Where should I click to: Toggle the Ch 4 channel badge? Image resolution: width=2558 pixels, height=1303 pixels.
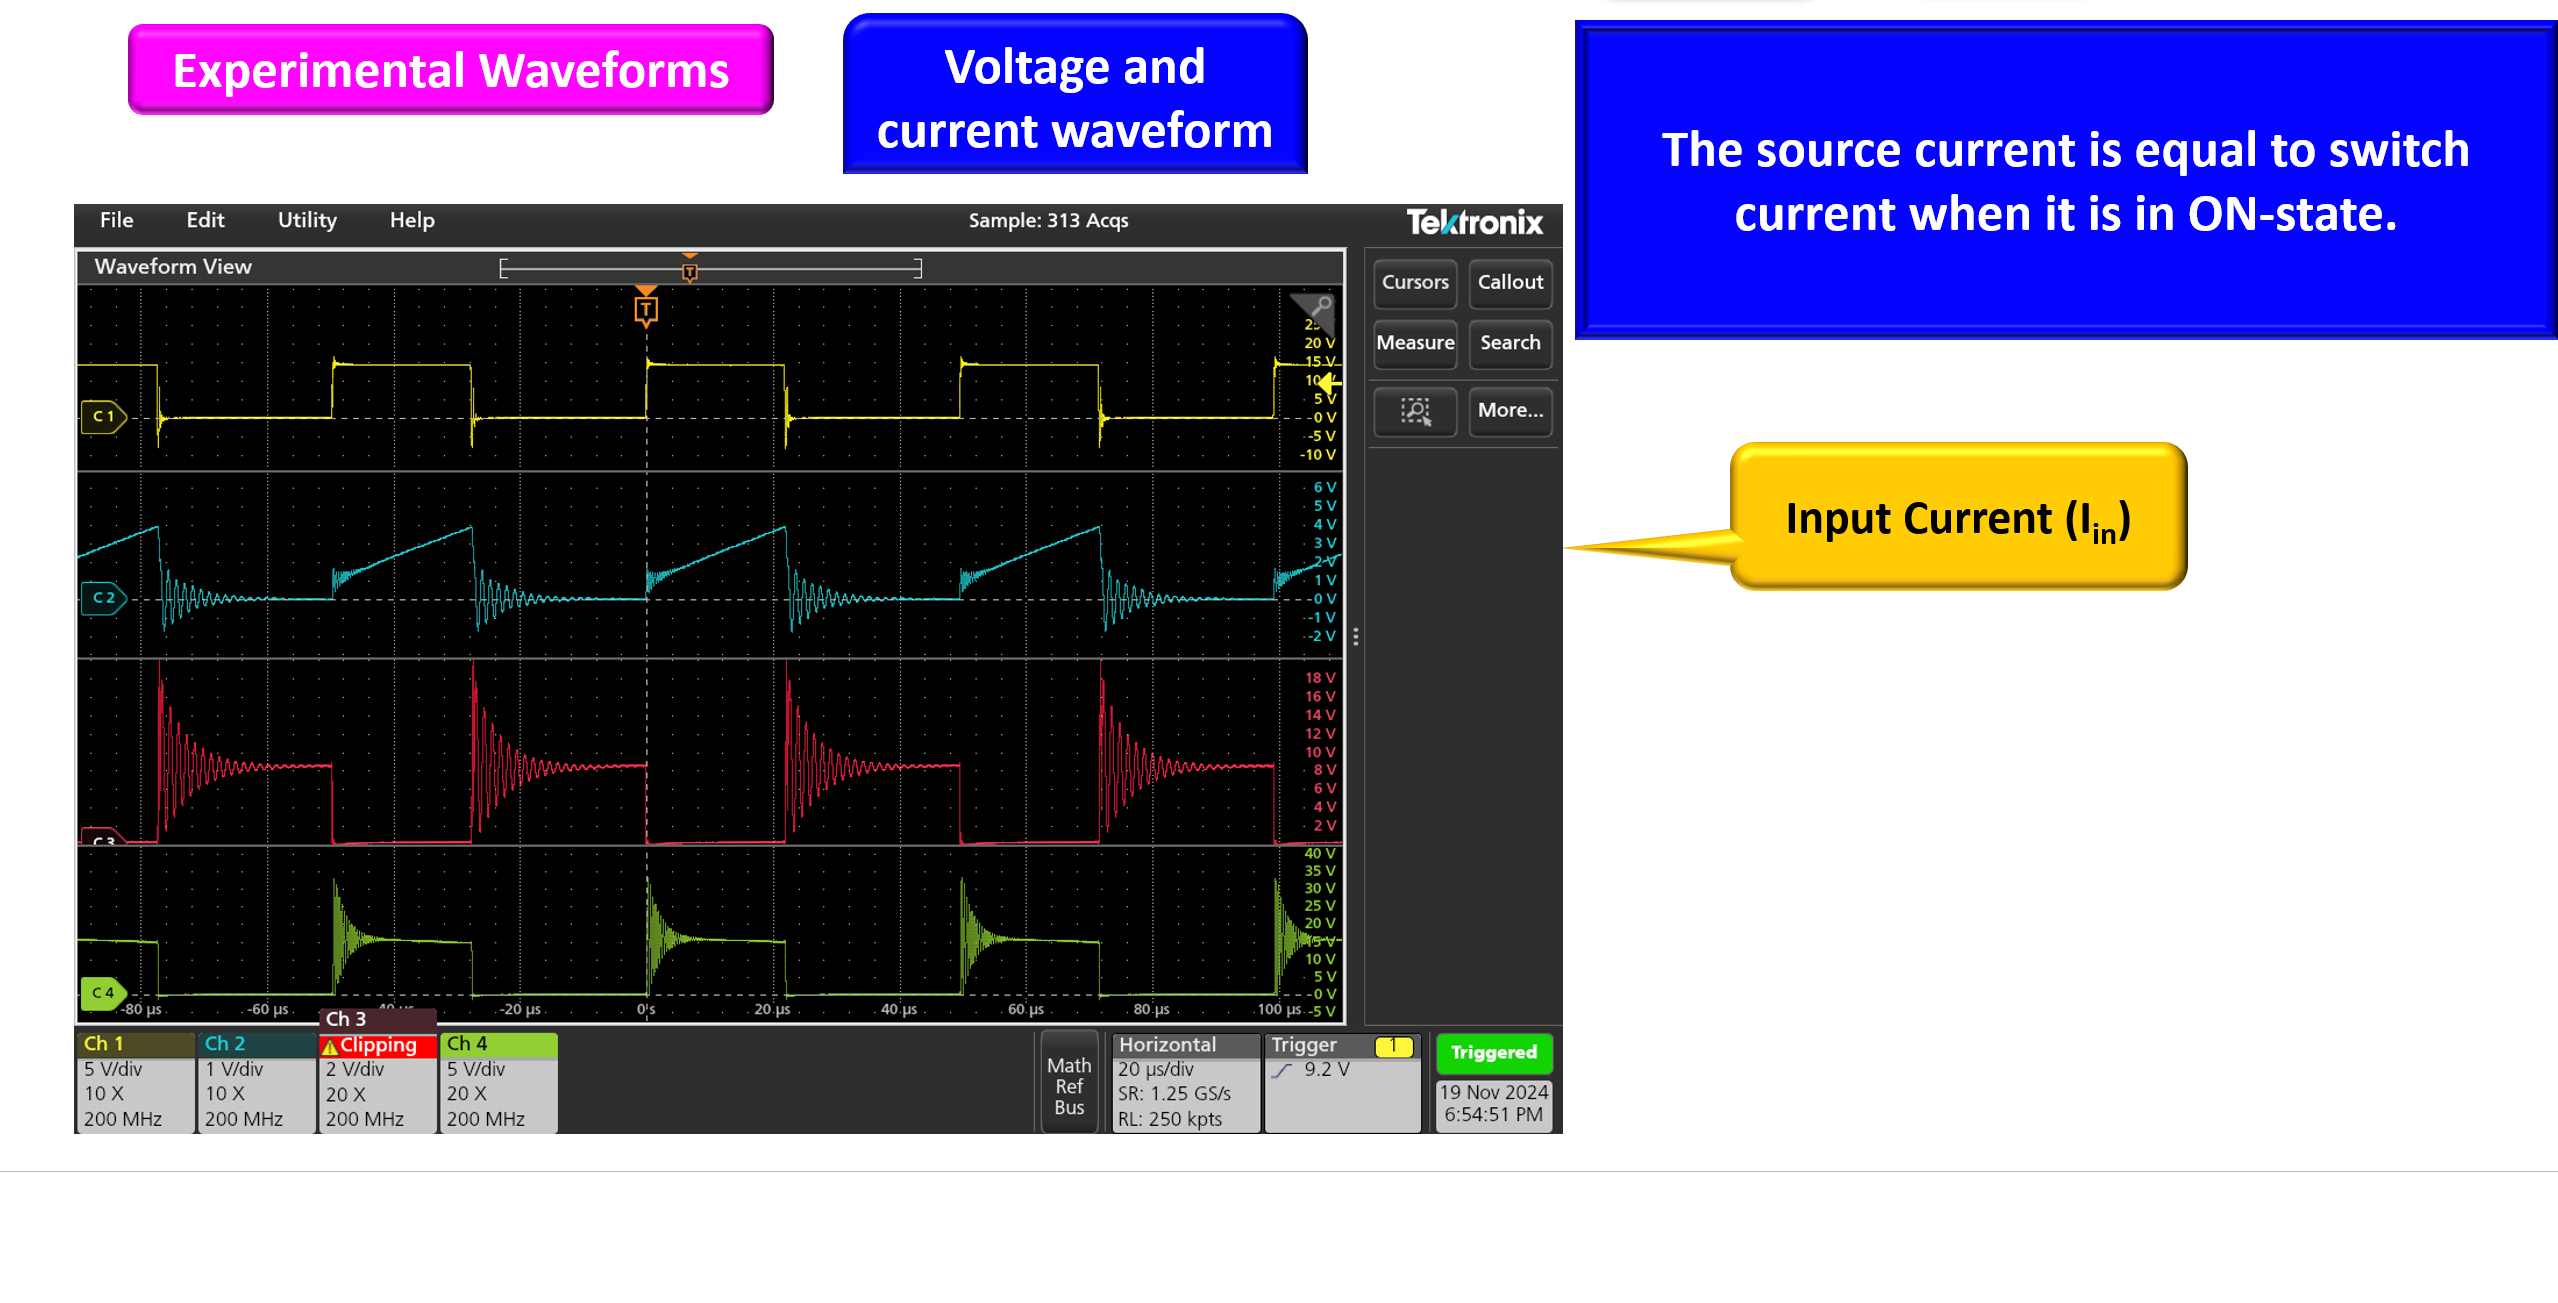(x=498, y=1081)
